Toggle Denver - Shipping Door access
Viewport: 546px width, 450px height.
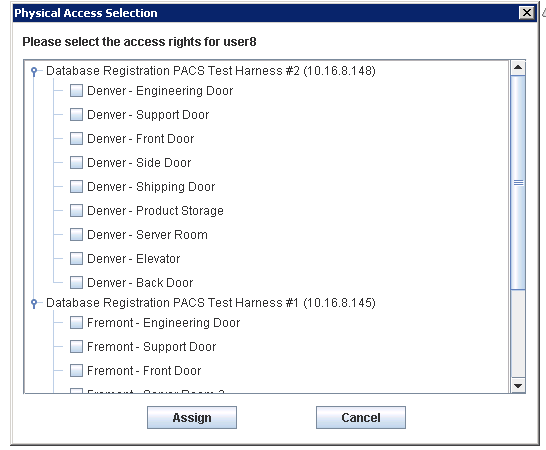pyautogui.click(x=76, y=187)
